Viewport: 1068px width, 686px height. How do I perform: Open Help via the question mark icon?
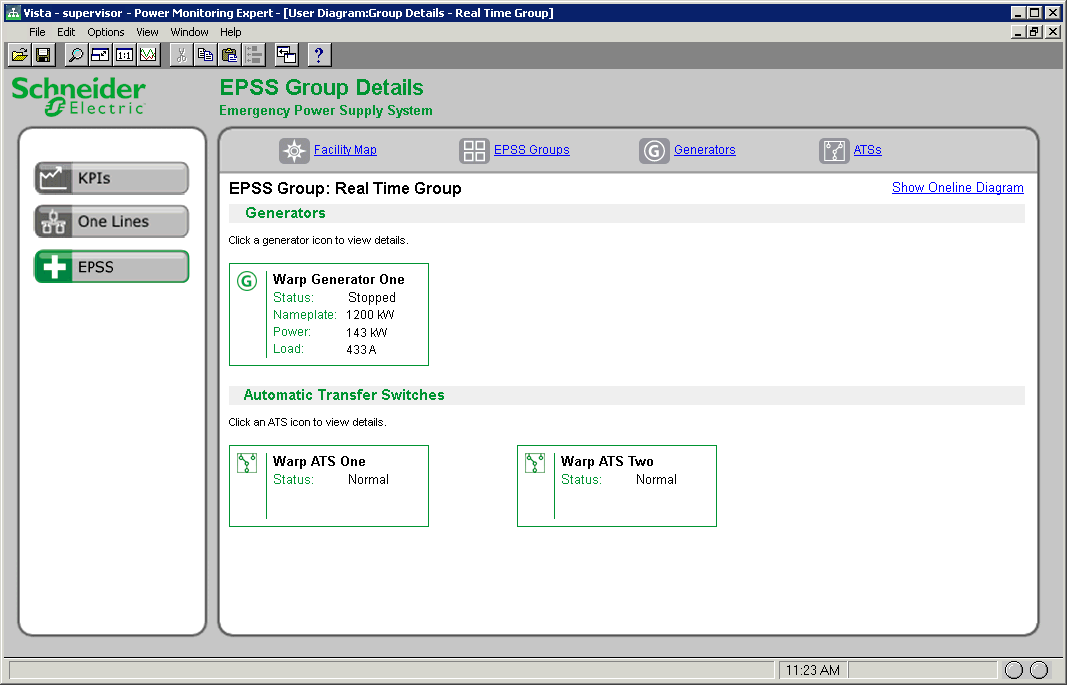coord(318,54)
